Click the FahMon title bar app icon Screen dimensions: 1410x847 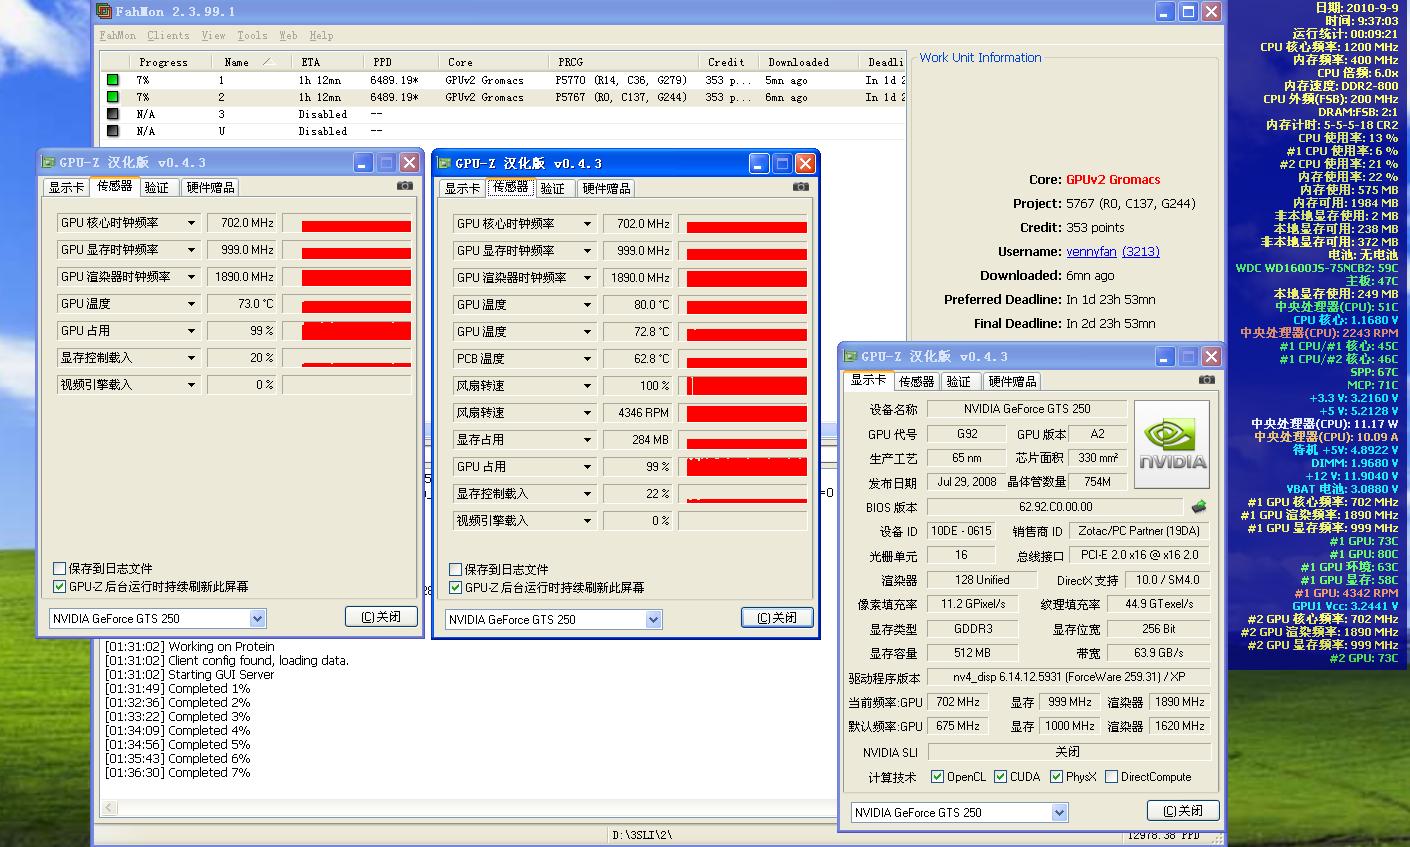pos(103,11)
